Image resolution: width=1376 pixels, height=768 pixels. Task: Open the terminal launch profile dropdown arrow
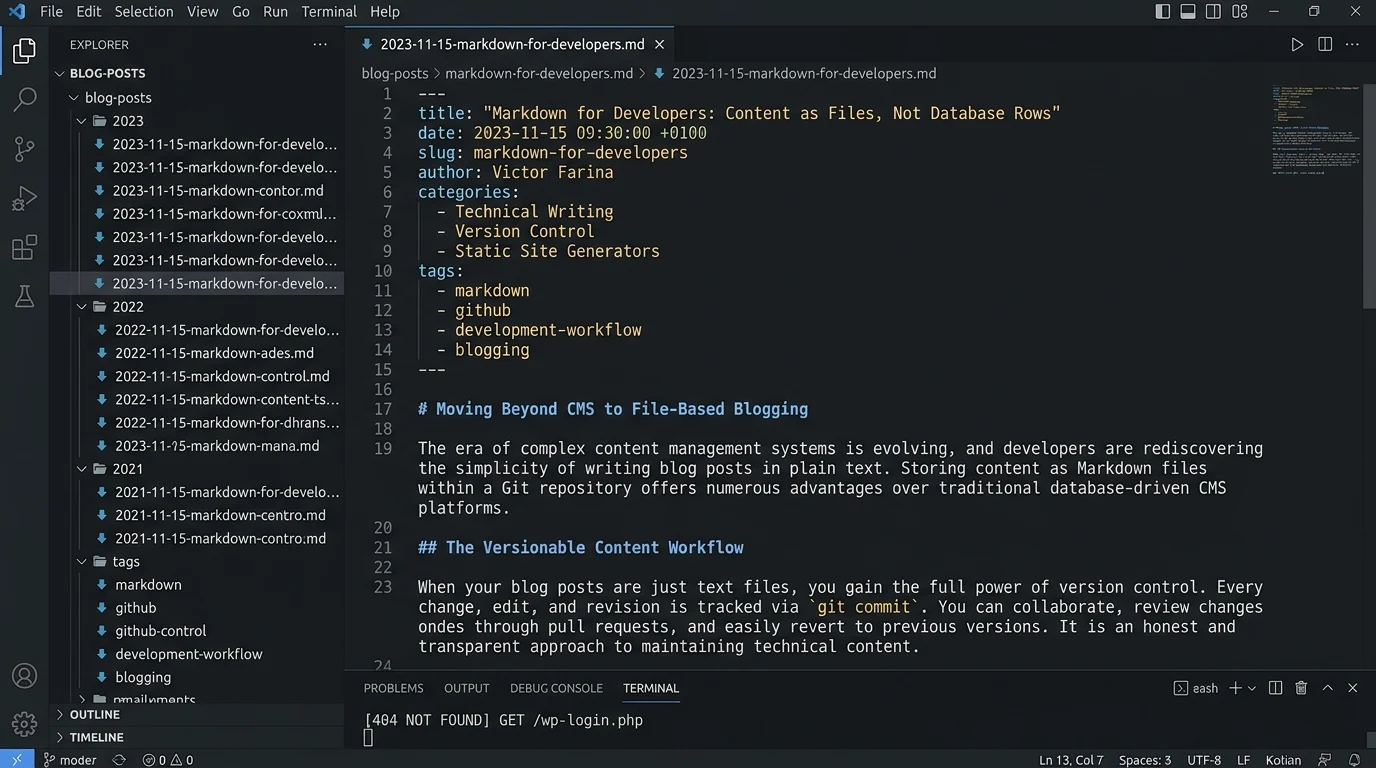pyautogui.click(x=1252, y=688)
